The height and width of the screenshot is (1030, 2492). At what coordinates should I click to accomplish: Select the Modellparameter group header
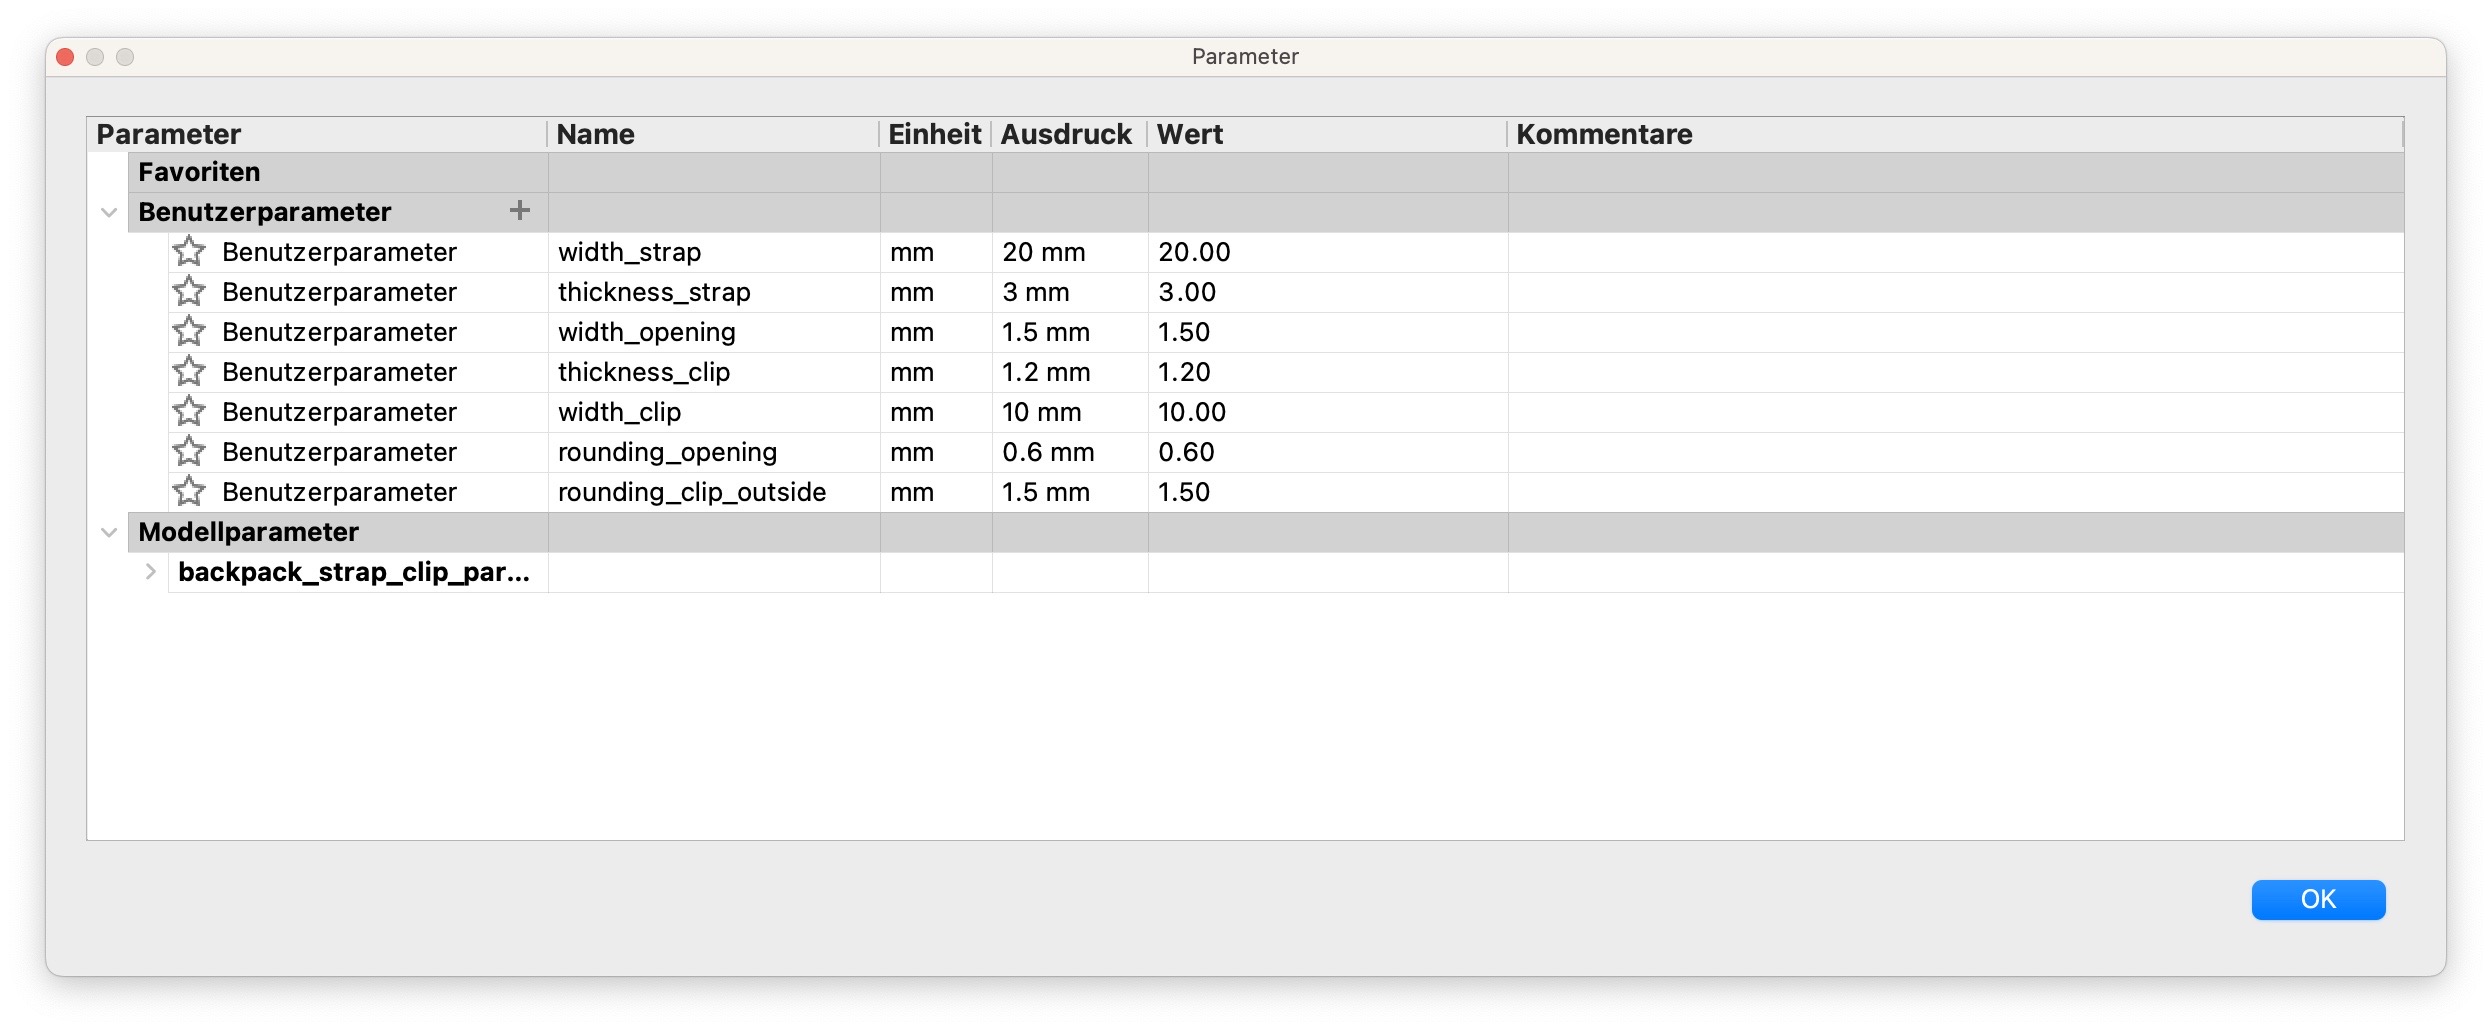coord(1266,532)
